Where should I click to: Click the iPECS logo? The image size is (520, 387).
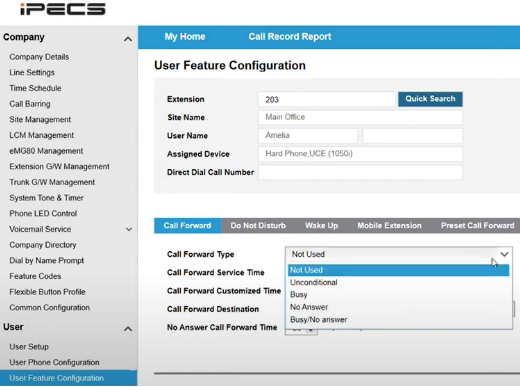(63, 9)
